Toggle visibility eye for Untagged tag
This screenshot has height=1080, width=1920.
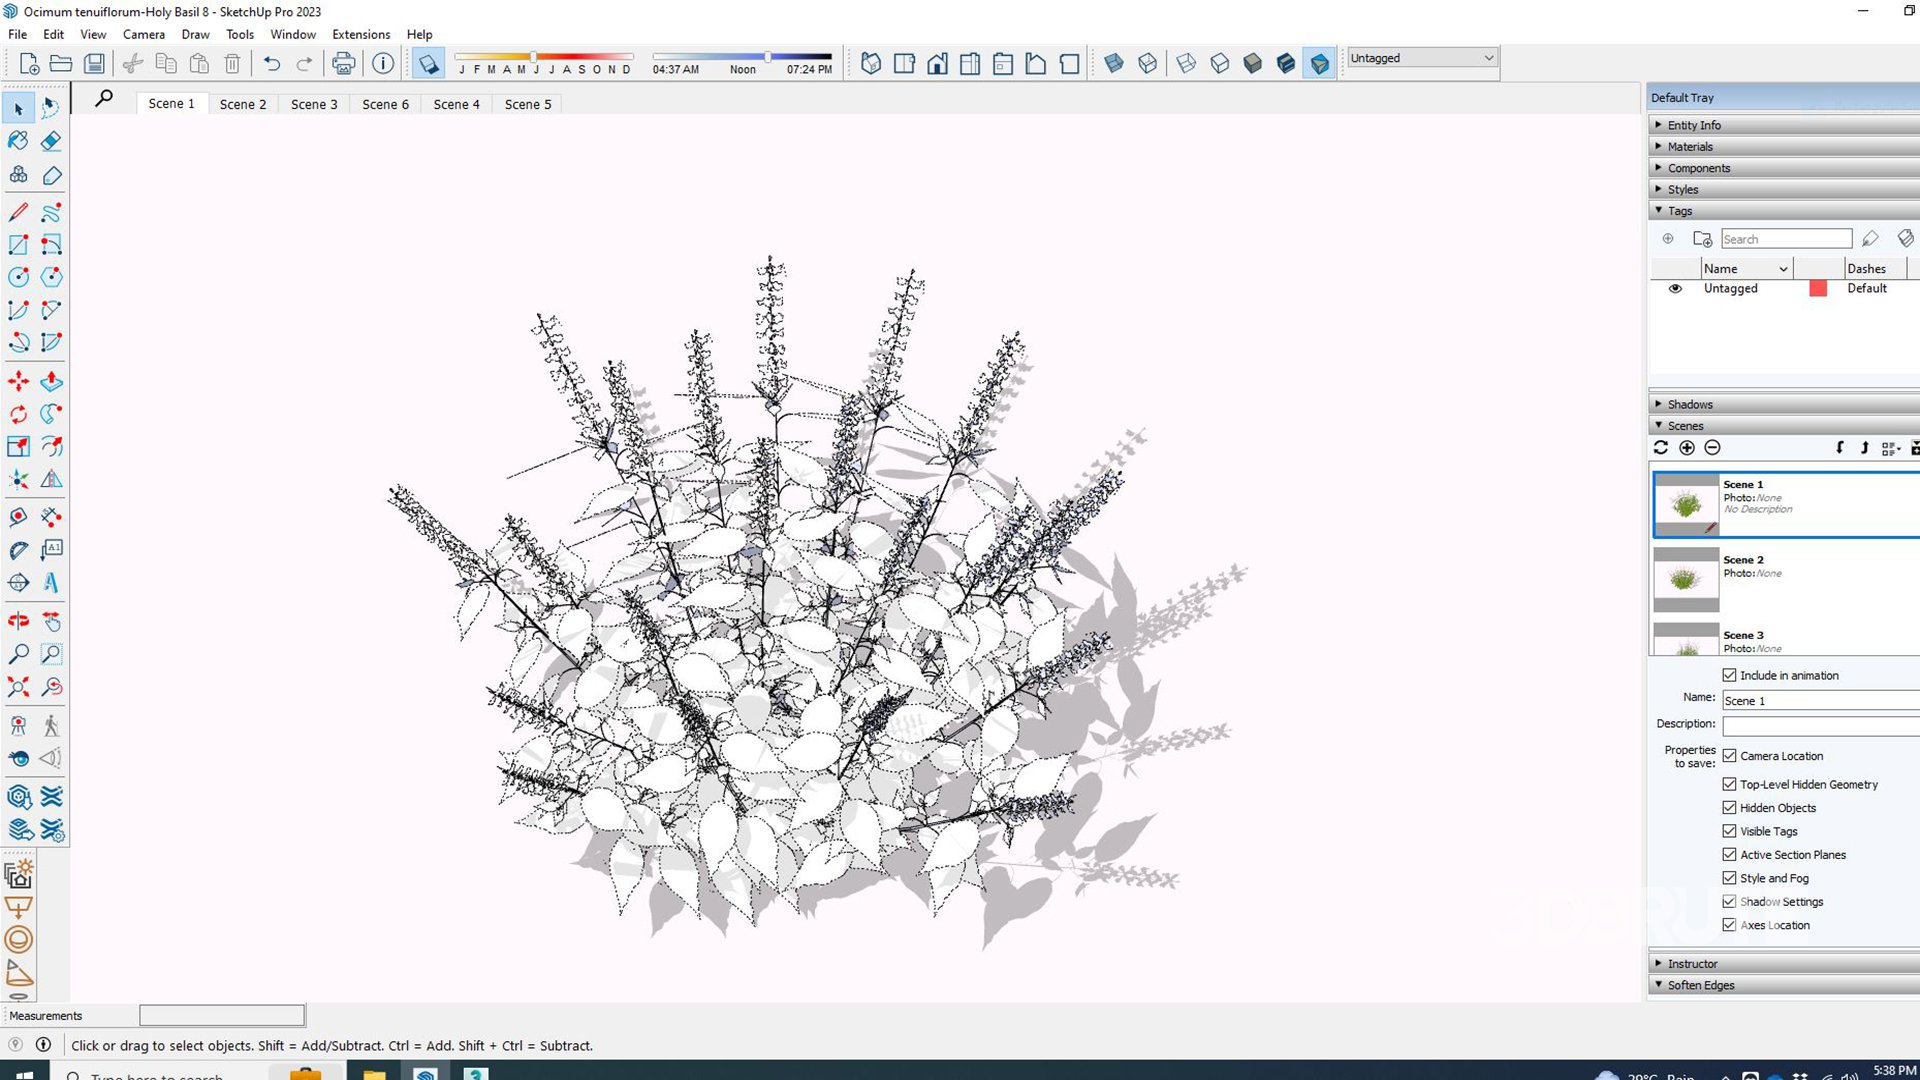click(x=1675, y=288)
